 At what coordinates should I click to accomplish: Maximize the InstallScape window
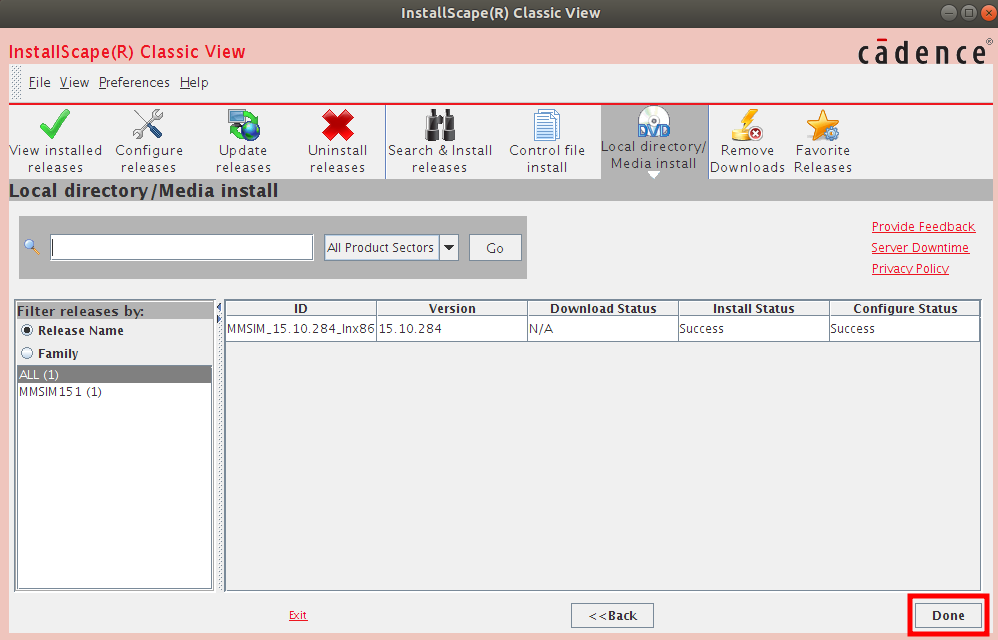tap(969, 13)
